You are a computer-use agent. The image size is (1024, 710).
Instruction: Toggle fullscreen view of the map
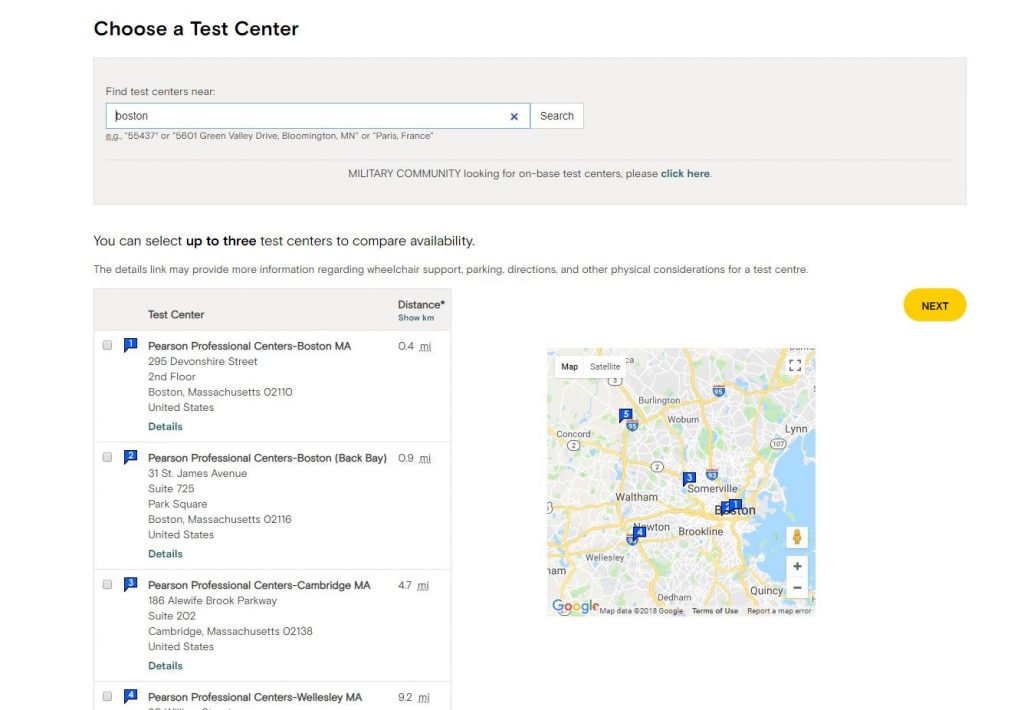(x=795, y=366)
